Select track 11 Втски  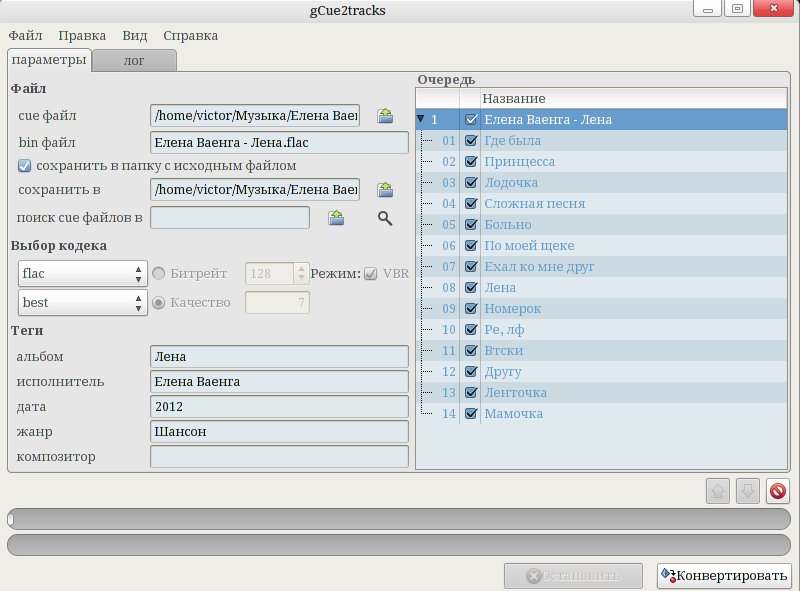602,351
